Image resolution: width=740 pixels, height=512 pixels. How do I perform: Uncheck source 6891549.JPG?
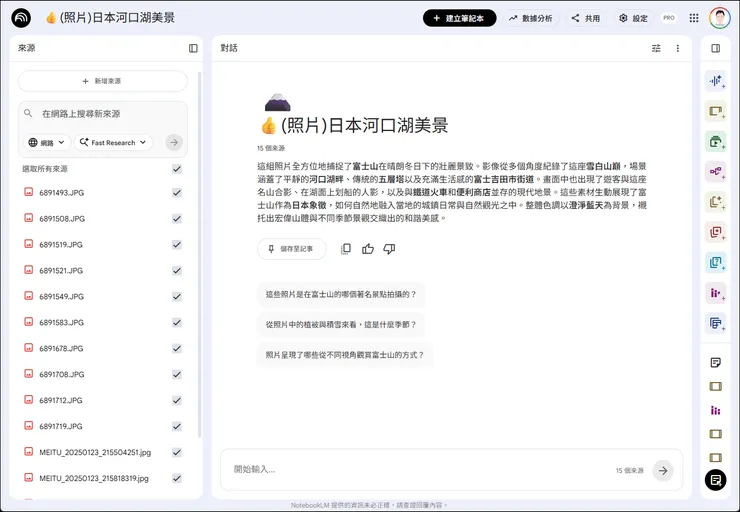tap(177, 296)
